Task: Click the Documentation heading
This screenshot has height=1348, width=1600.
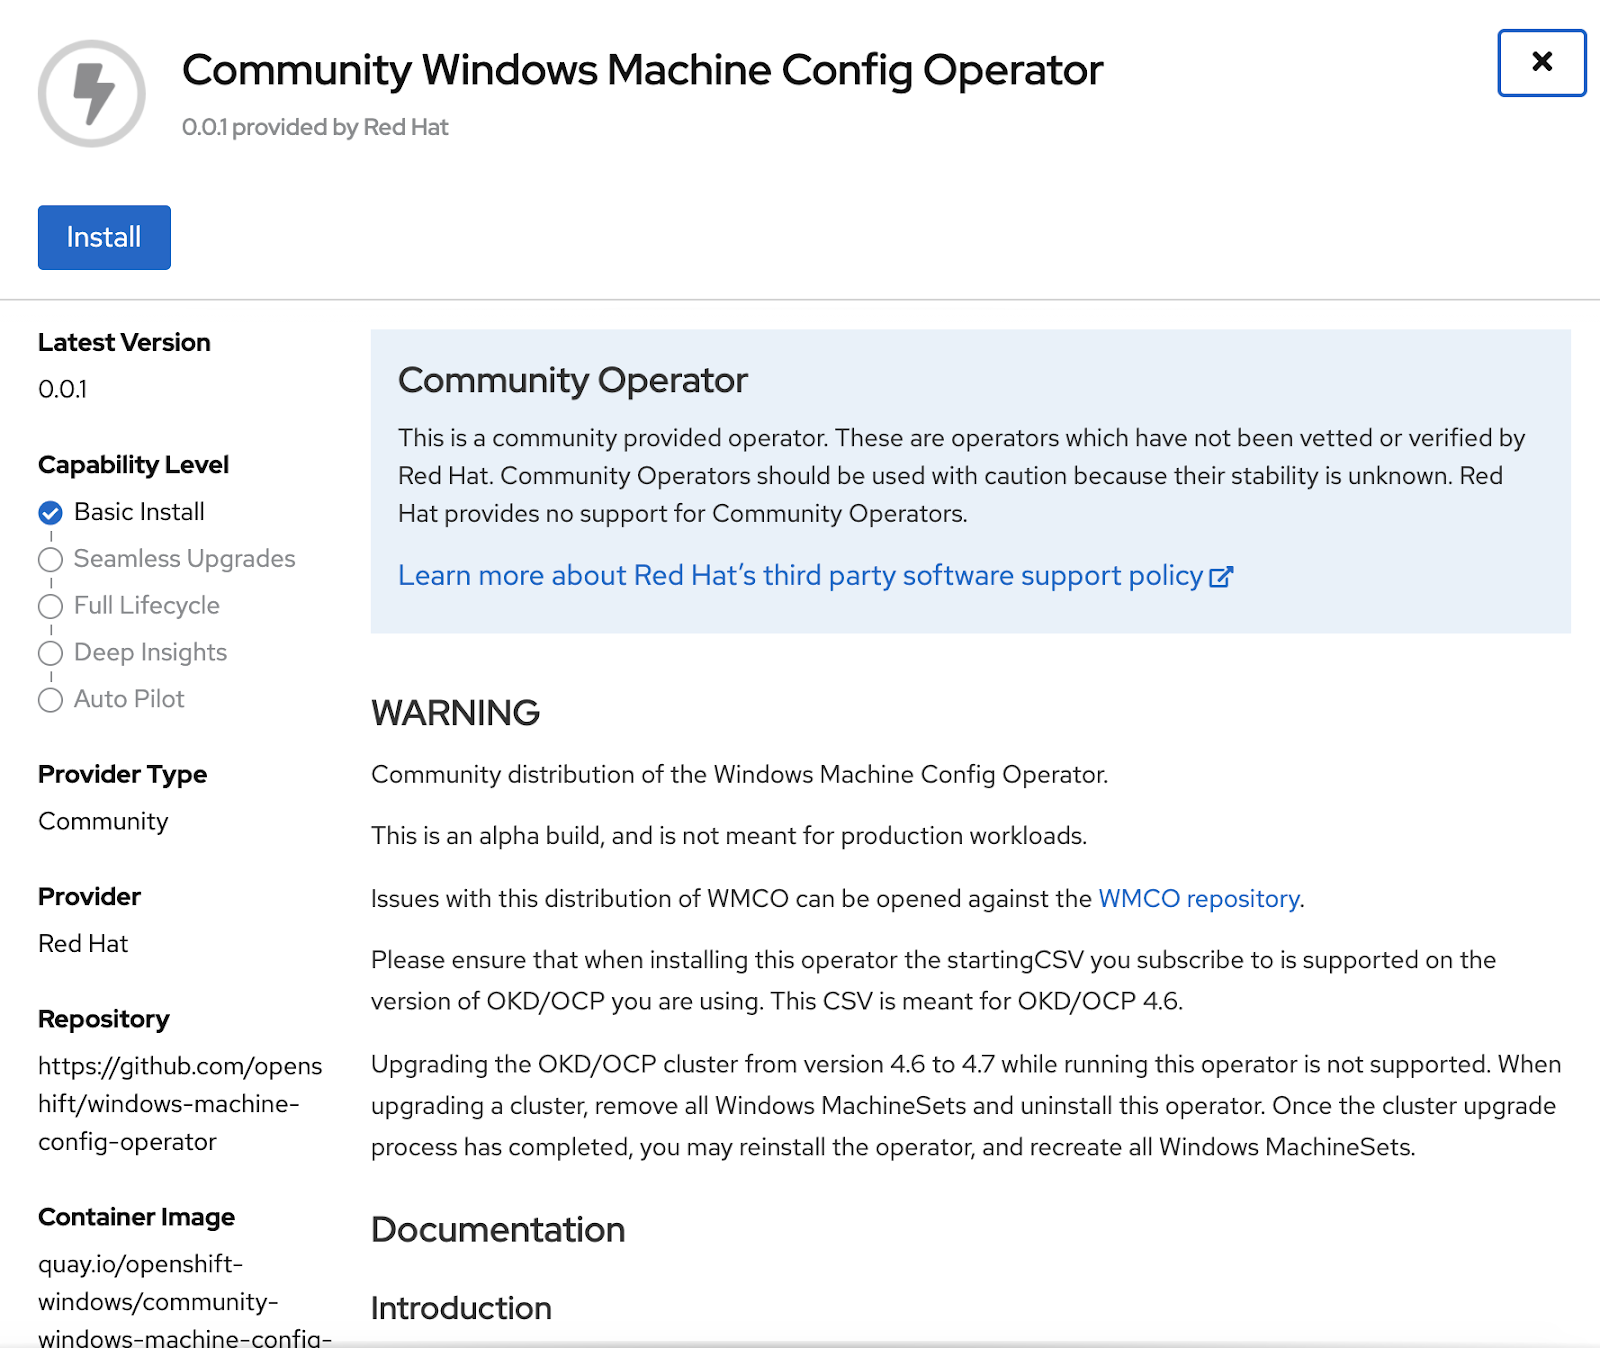Action: (497, 1230)
